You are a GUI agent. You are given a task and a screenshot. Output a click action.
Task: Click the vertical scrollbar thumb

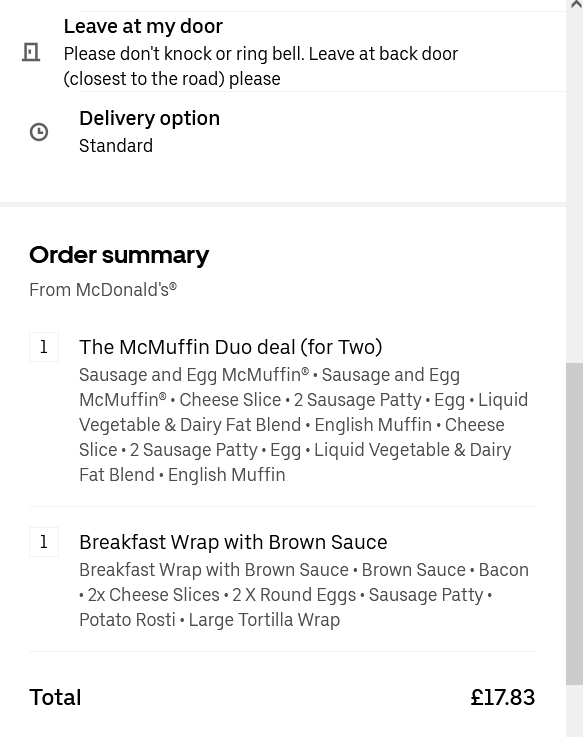coord(575,524)
